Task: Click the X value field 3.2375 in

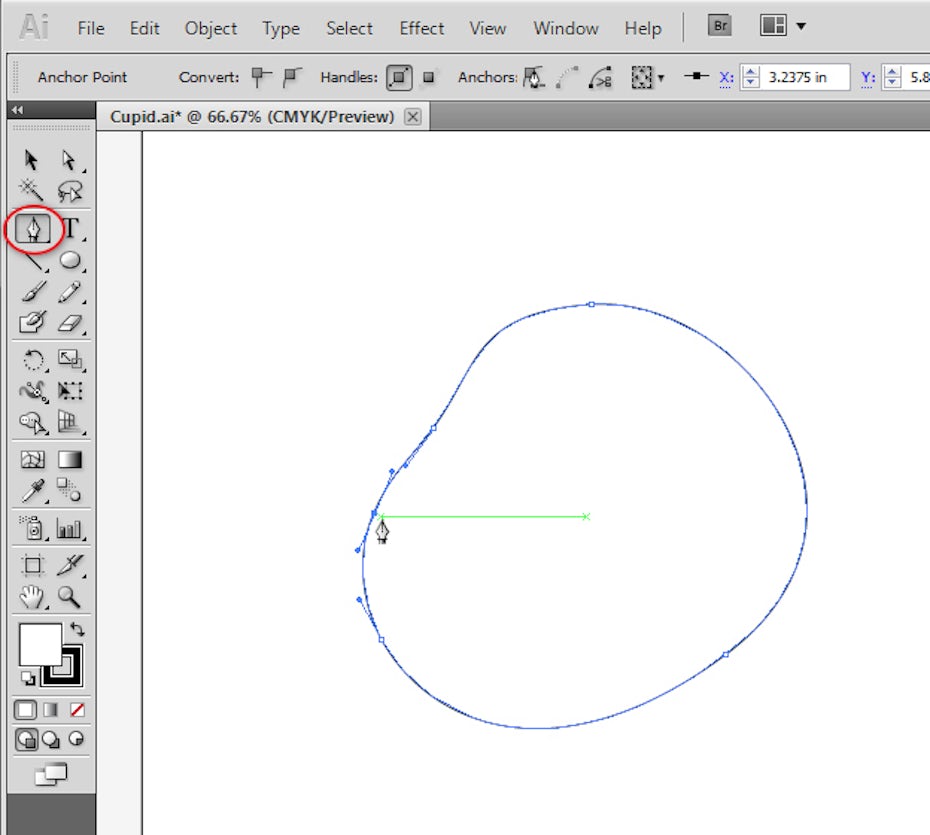Action: (x=804, y=77)
